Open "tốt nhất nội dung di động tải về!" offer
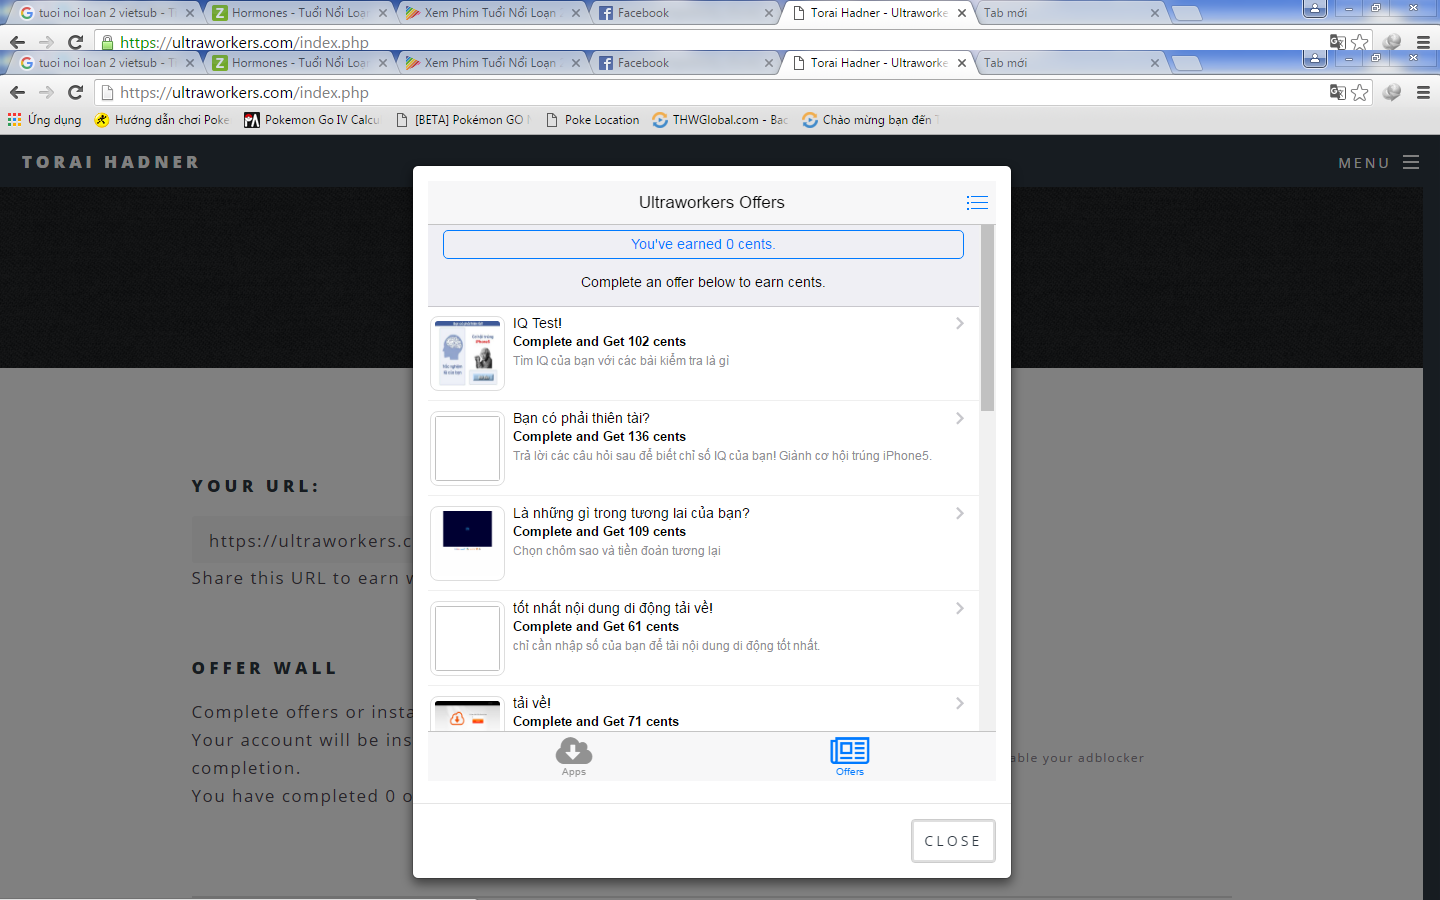Image resolution: width=1440 pixels, height=900 pixels. tap(613, 608)
